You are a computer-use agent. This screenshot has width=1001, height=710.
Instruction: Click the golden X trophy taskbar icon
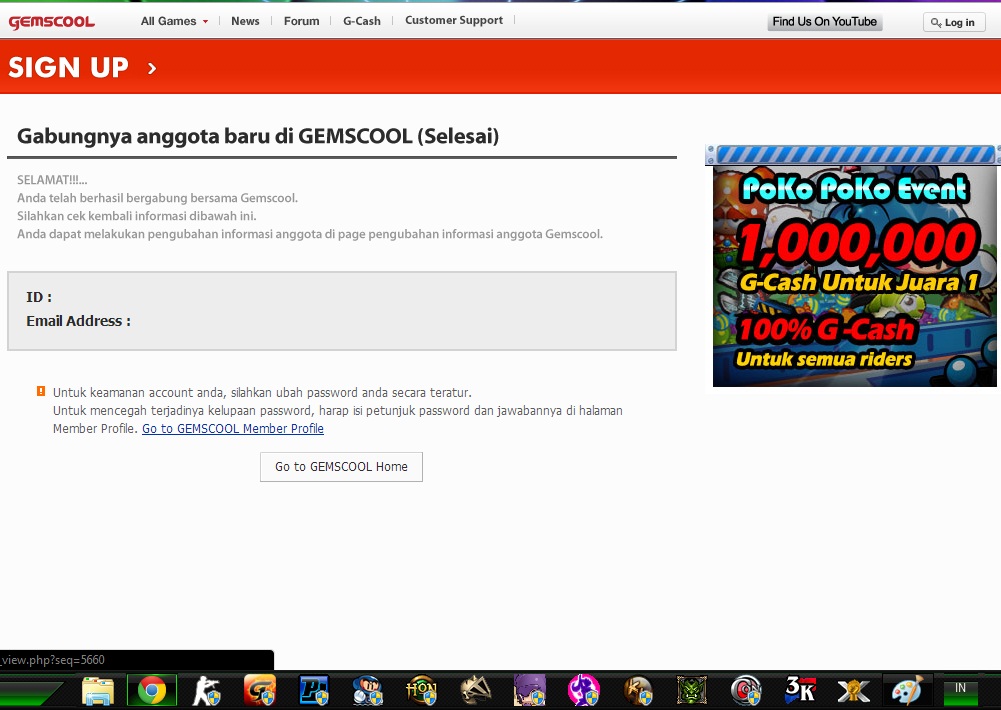[852, 690]
